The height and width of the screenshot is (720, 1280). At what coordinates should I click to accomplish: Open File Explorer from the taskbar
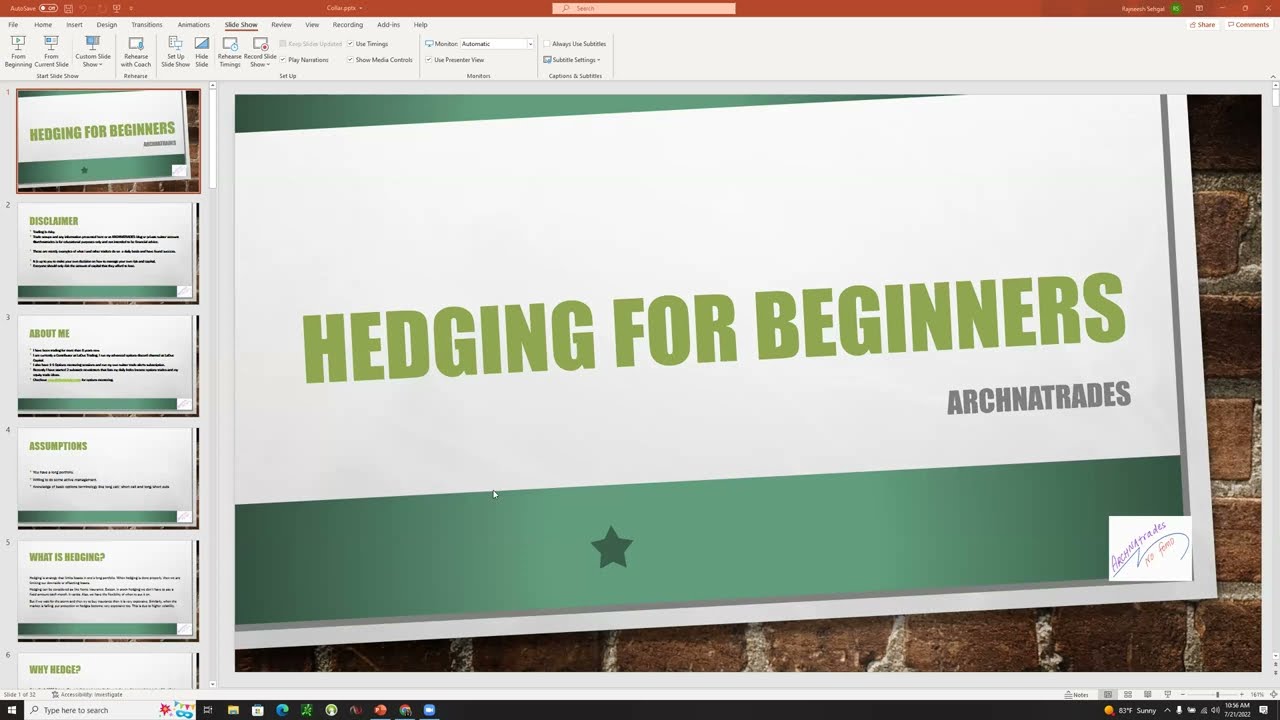coord(233,710)
